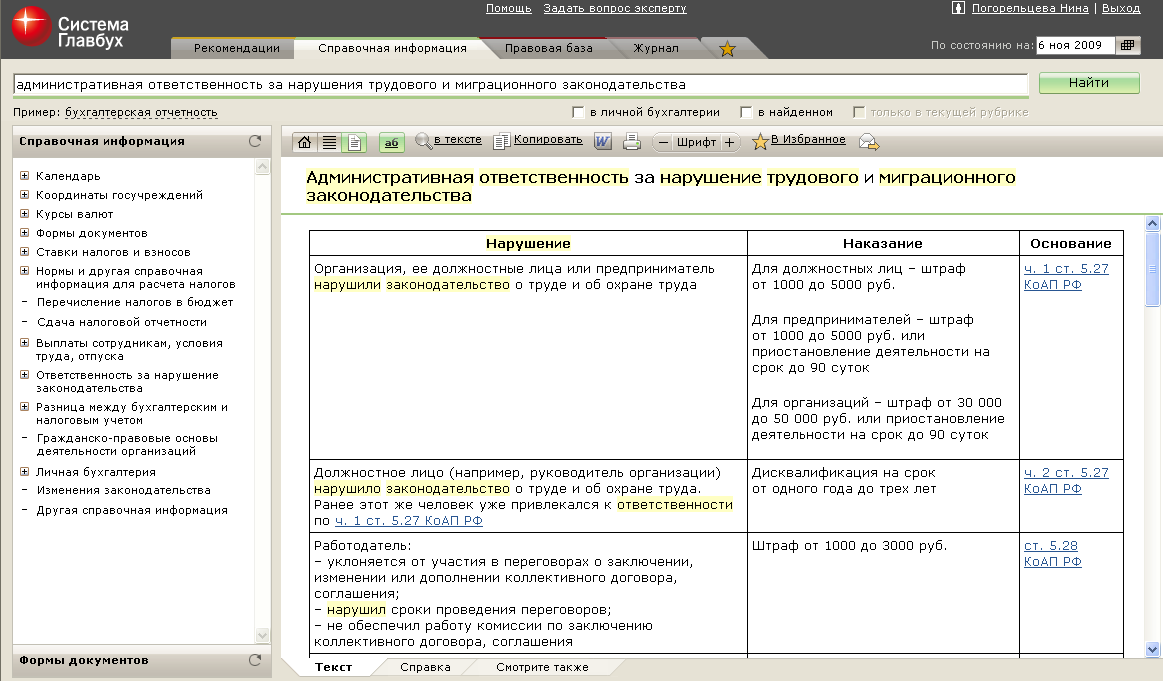
Task: Enable the 'в личной бухгалтерии' checkbox
Action: click(578, 113)
